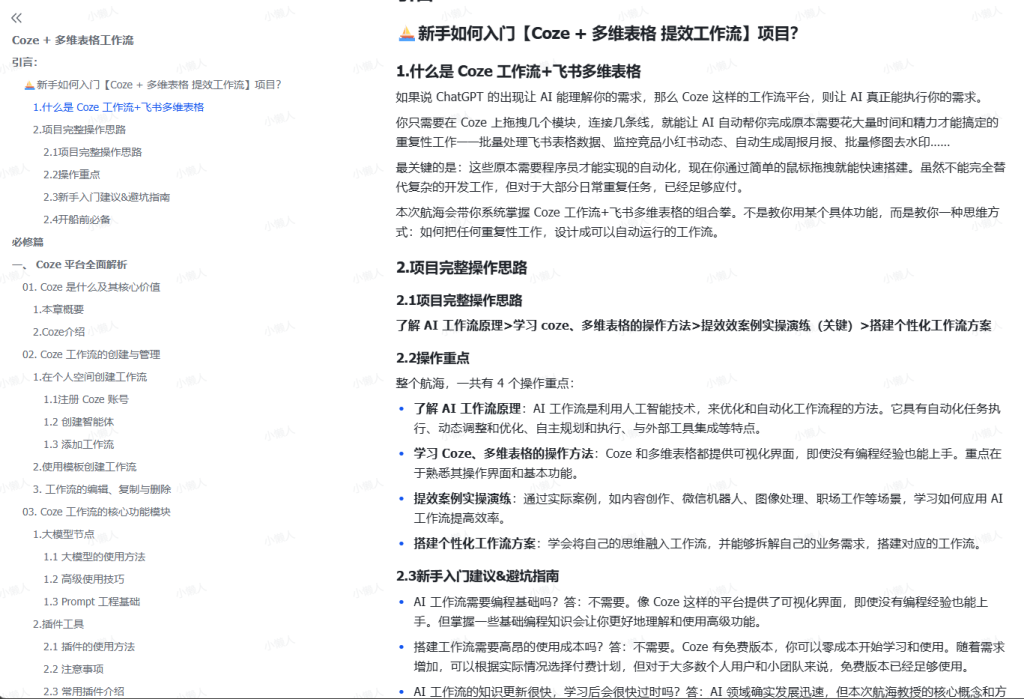Click document subheading 2.1项目完整操作思路
Viewport: 1024px width, 699px height.
point(459,301)
